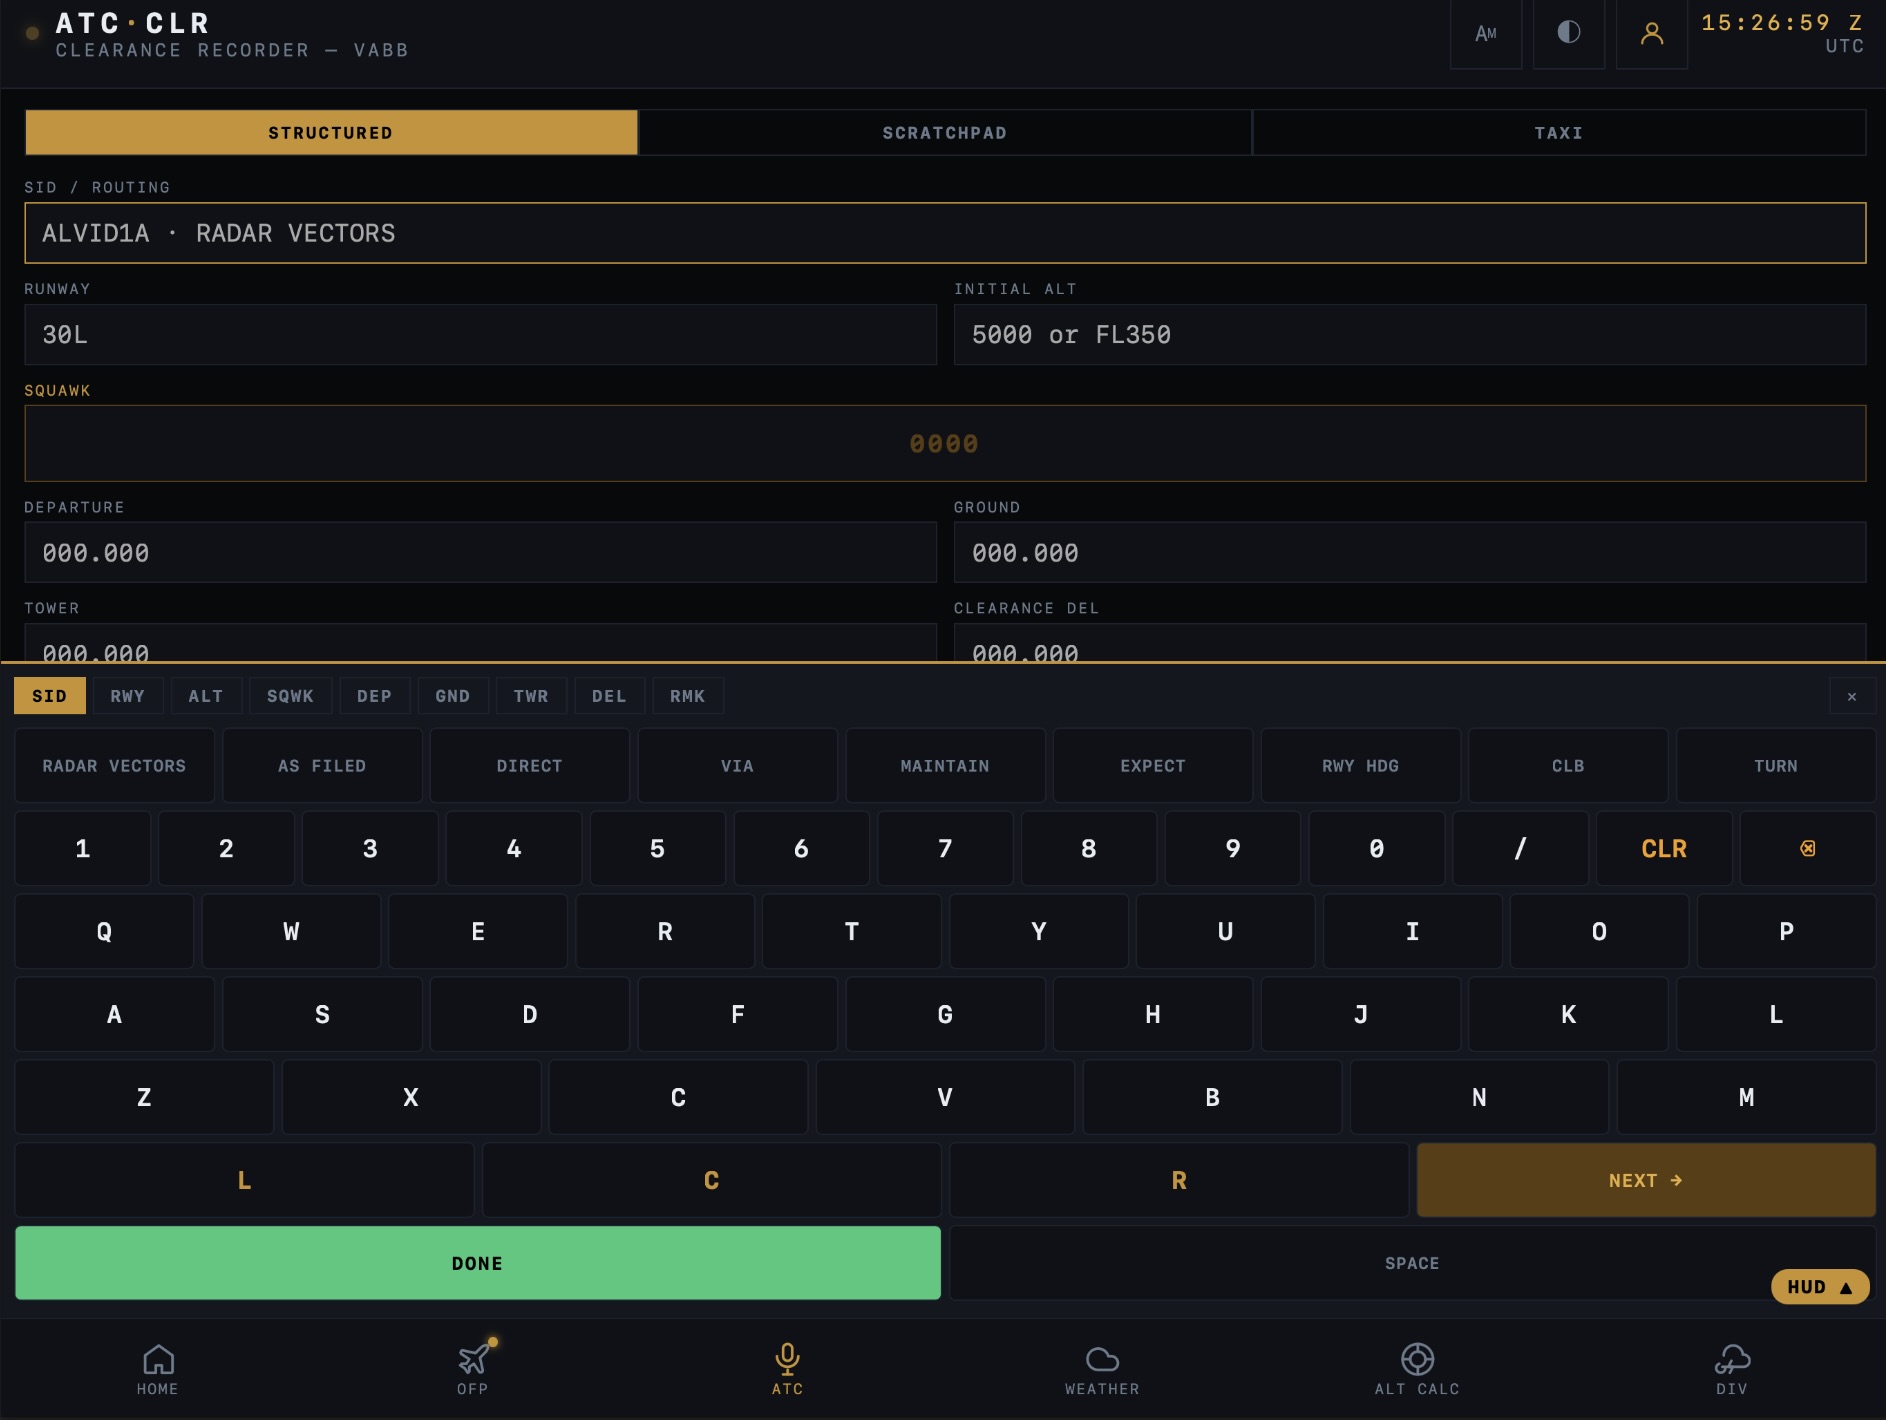Tap the slash key
This screenshot has width=1886, height=1420.
pos(1520,848)
